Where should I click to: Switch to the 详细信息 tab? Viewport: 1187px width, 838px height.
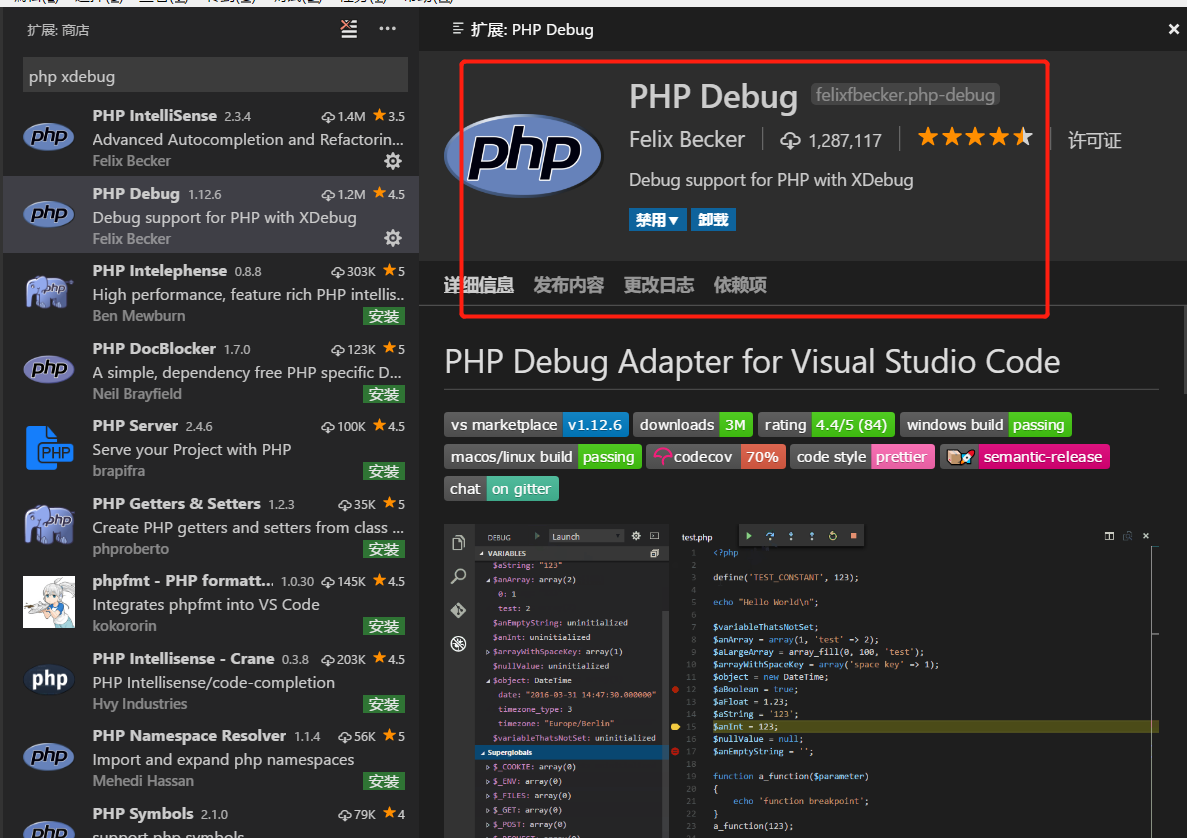pyautogui.click(x=478, y=285)
